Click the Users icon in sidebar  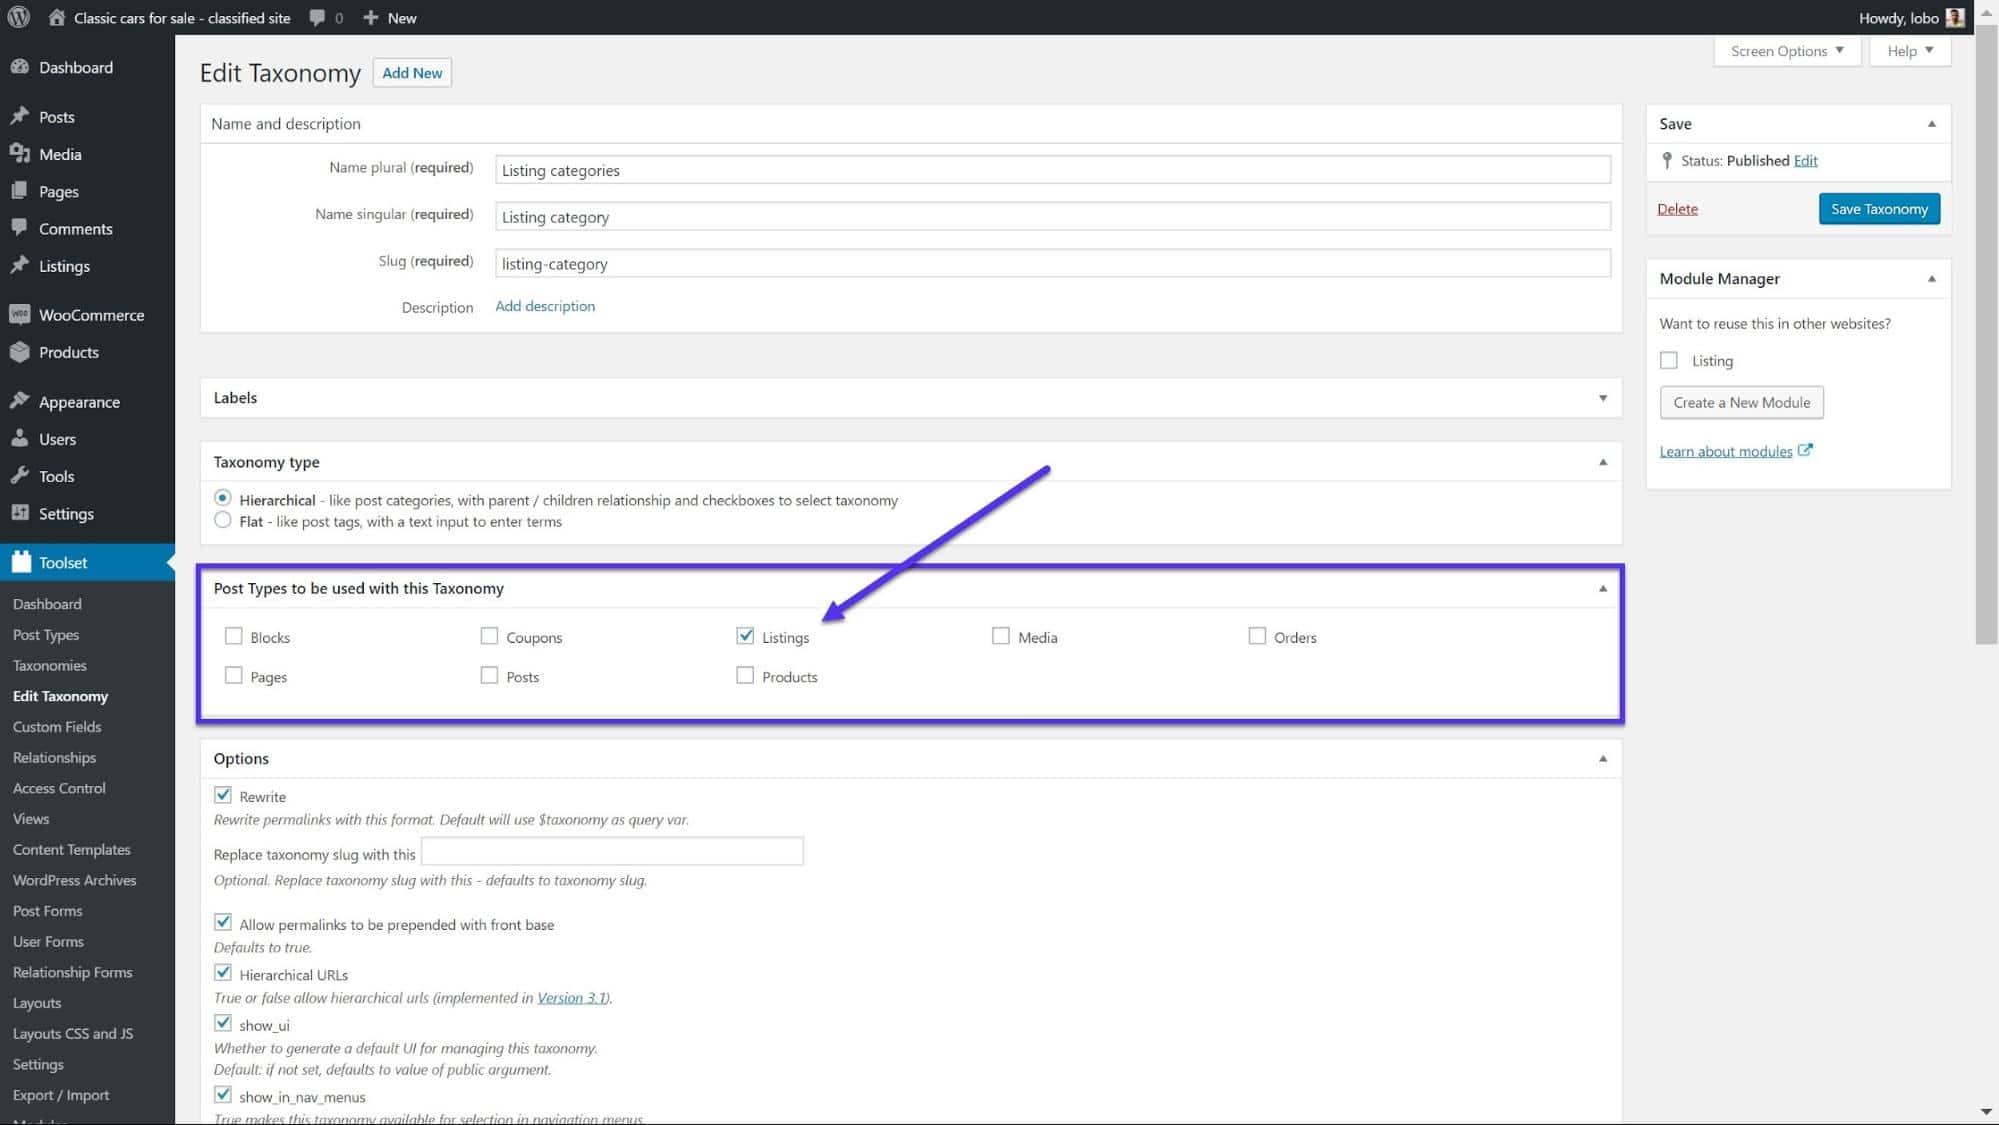19,438
